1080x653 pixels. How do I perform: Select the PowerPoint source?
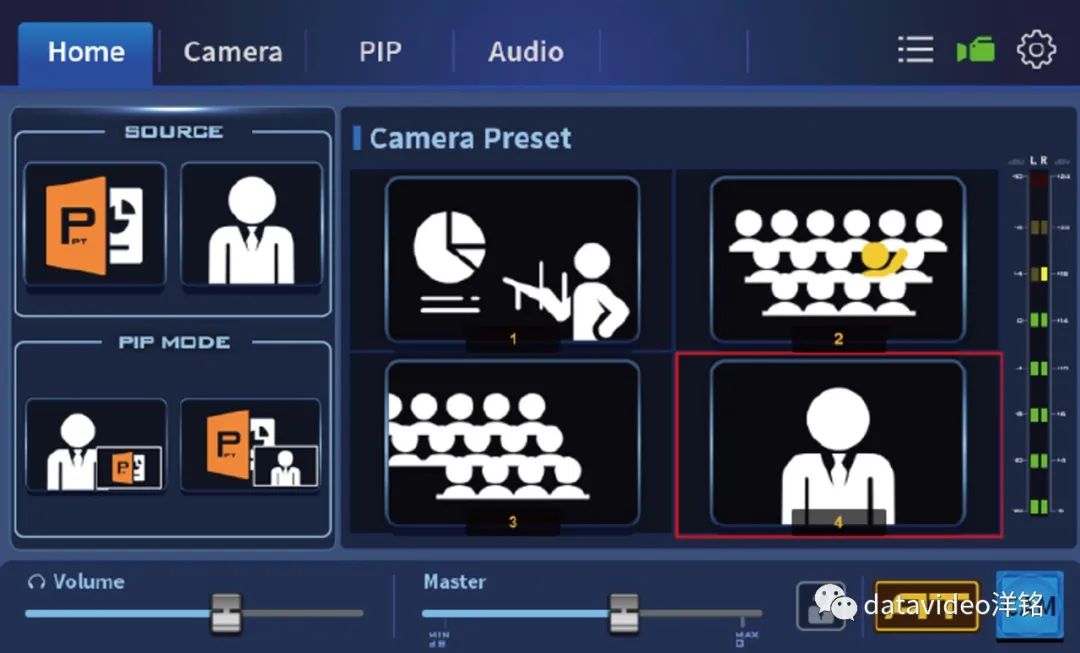tap(95, 225)
